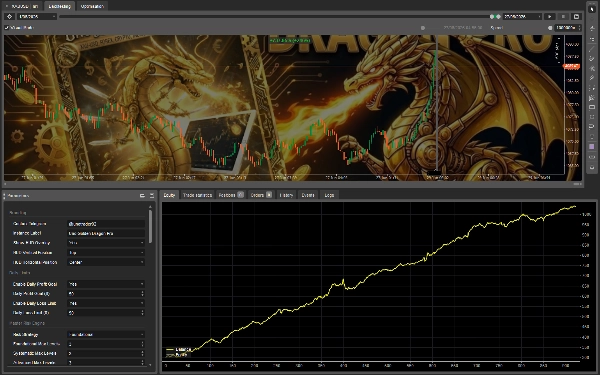The image size is (600, 375).
Task: Click the Enable Daily Profit Goal label
Action: click(x=35, y=284)
